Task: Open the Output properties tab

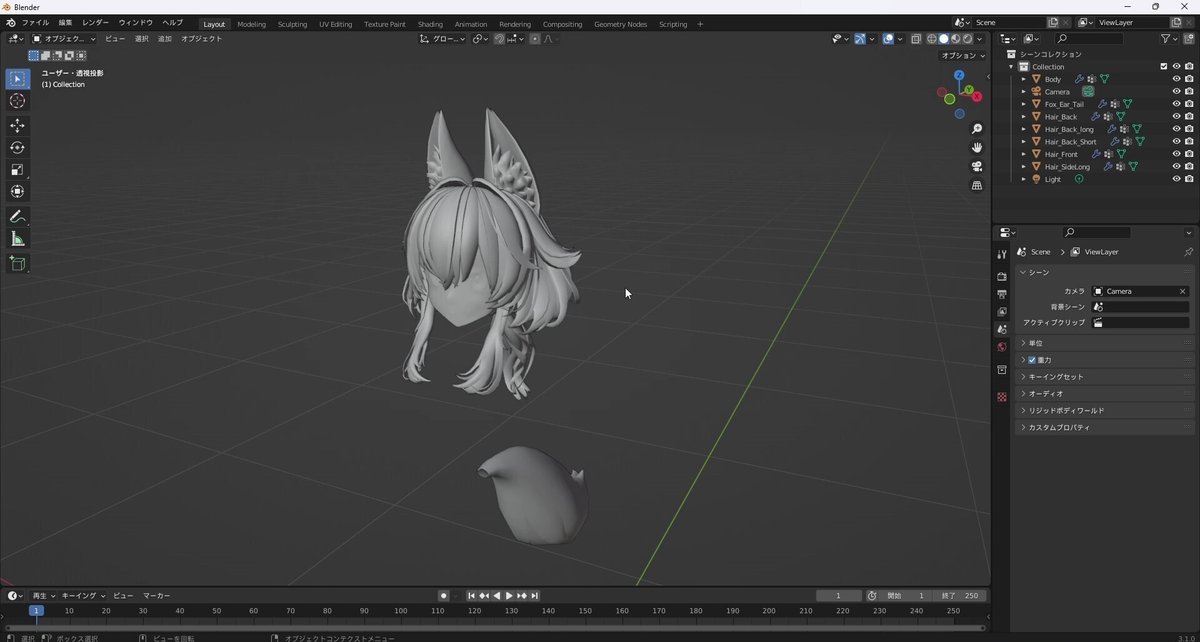Action: tap(1002, 294)
